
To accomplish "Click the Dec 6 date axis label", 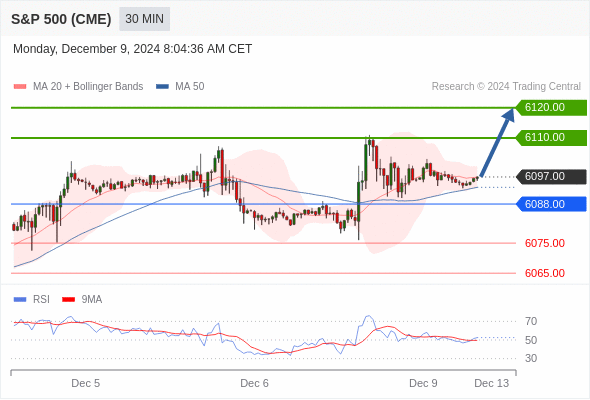I will click(x=254, y=383).
